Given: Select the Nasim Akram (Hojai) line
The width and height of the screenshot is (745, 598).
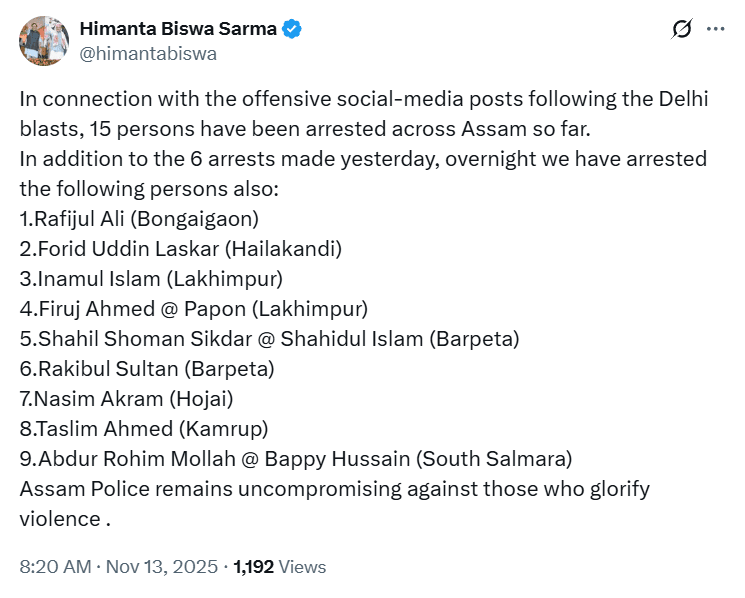Looking at the screenshot, I should 126,399.
